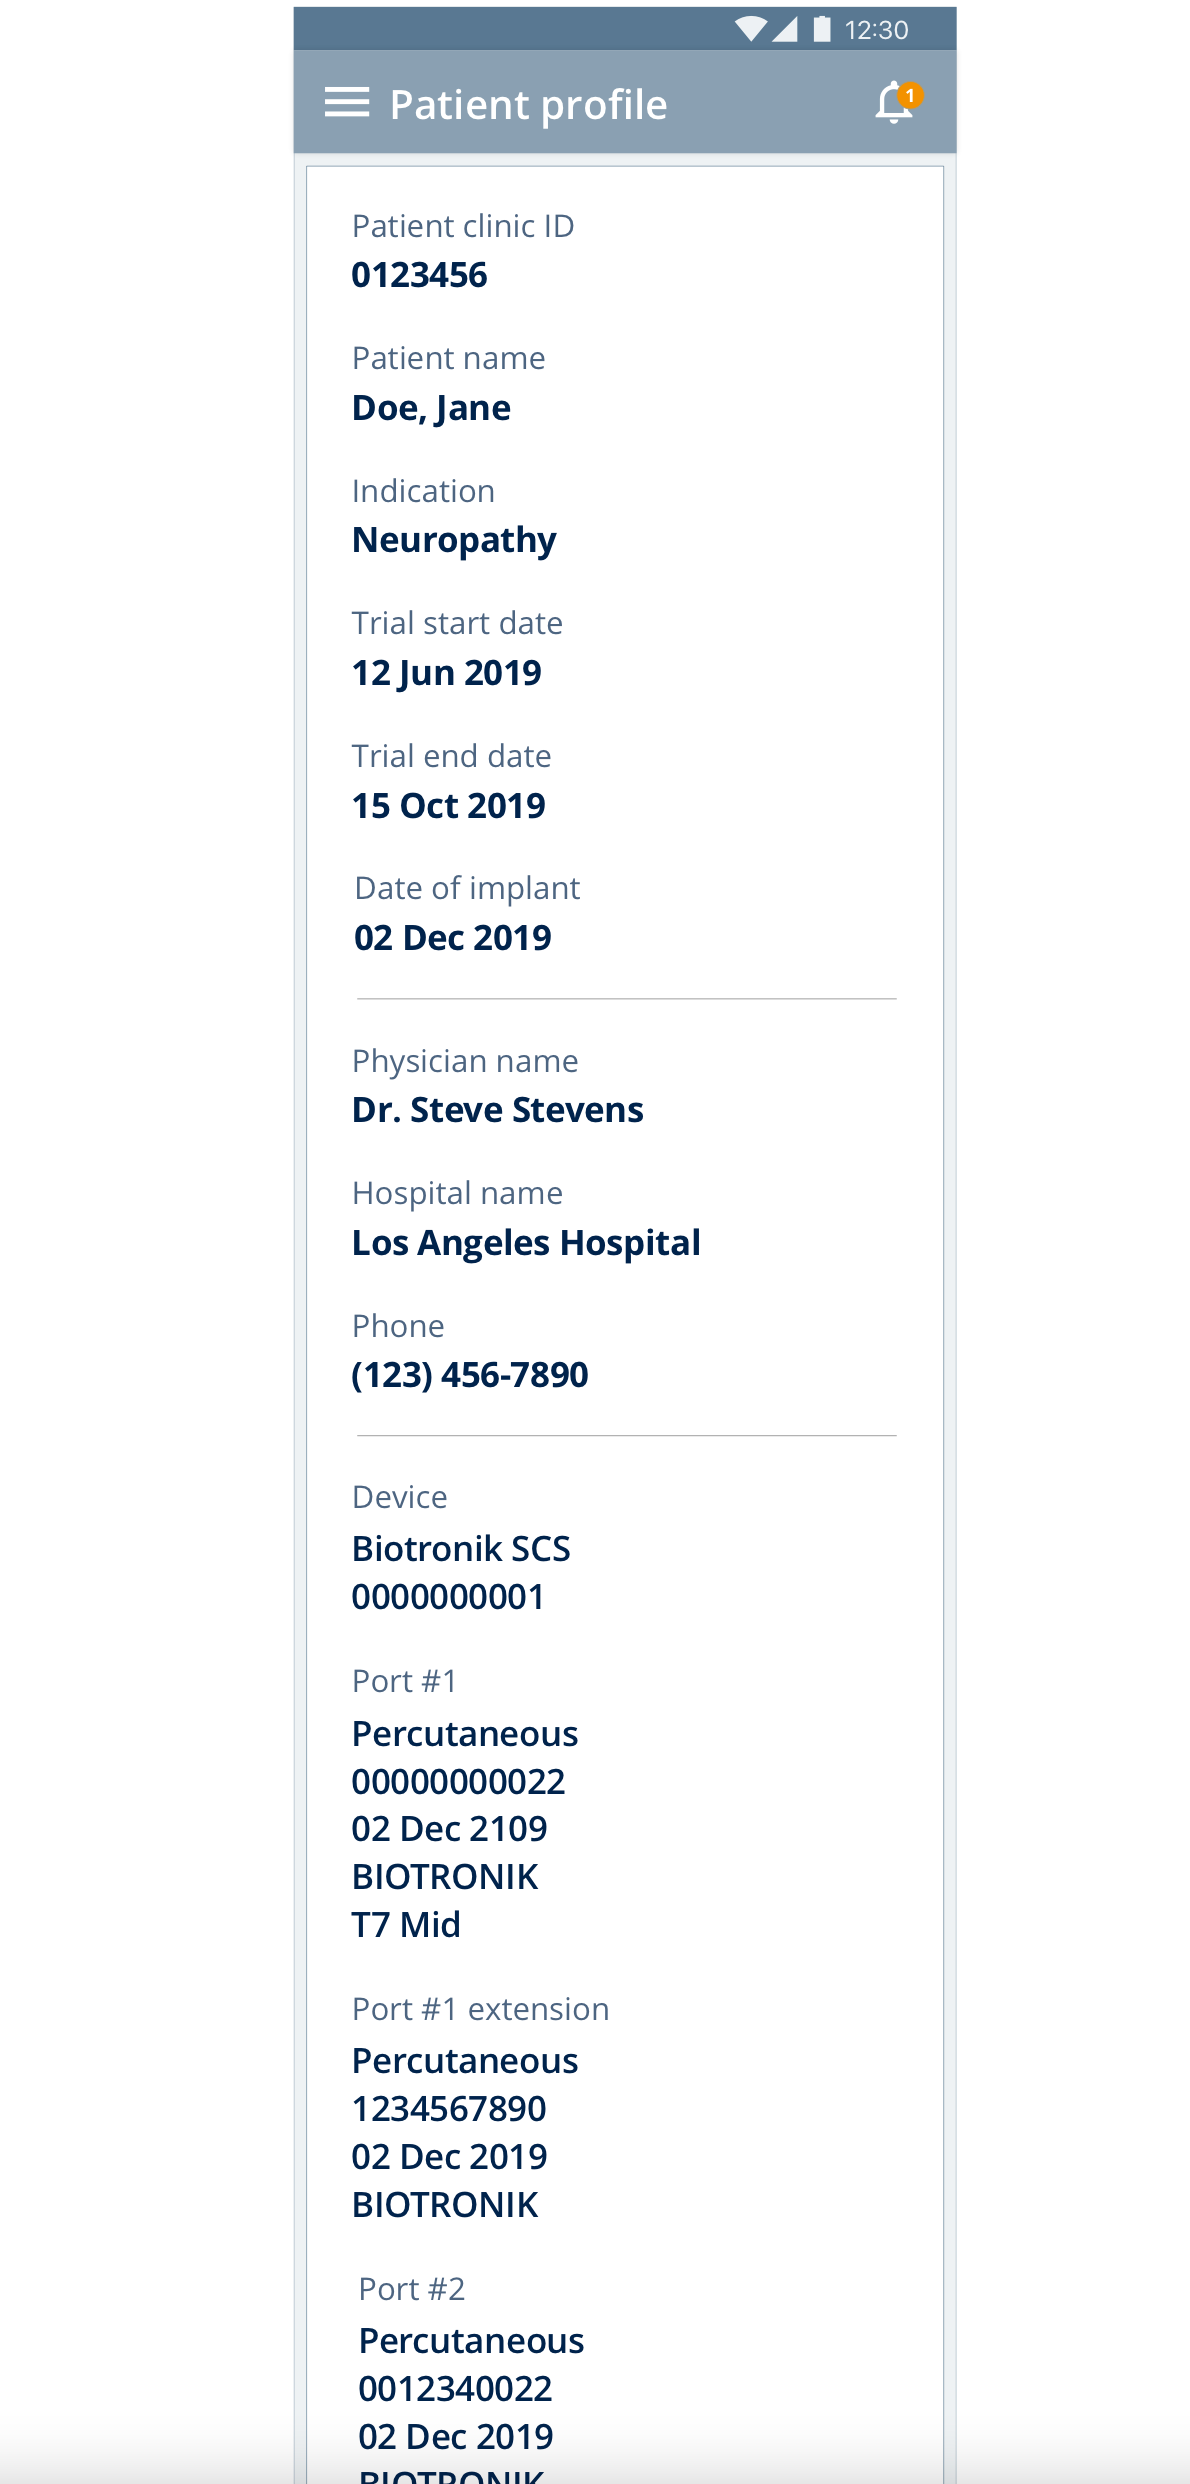Tap the orange notification count badge

pyautogui.click(x=910, y=95)
